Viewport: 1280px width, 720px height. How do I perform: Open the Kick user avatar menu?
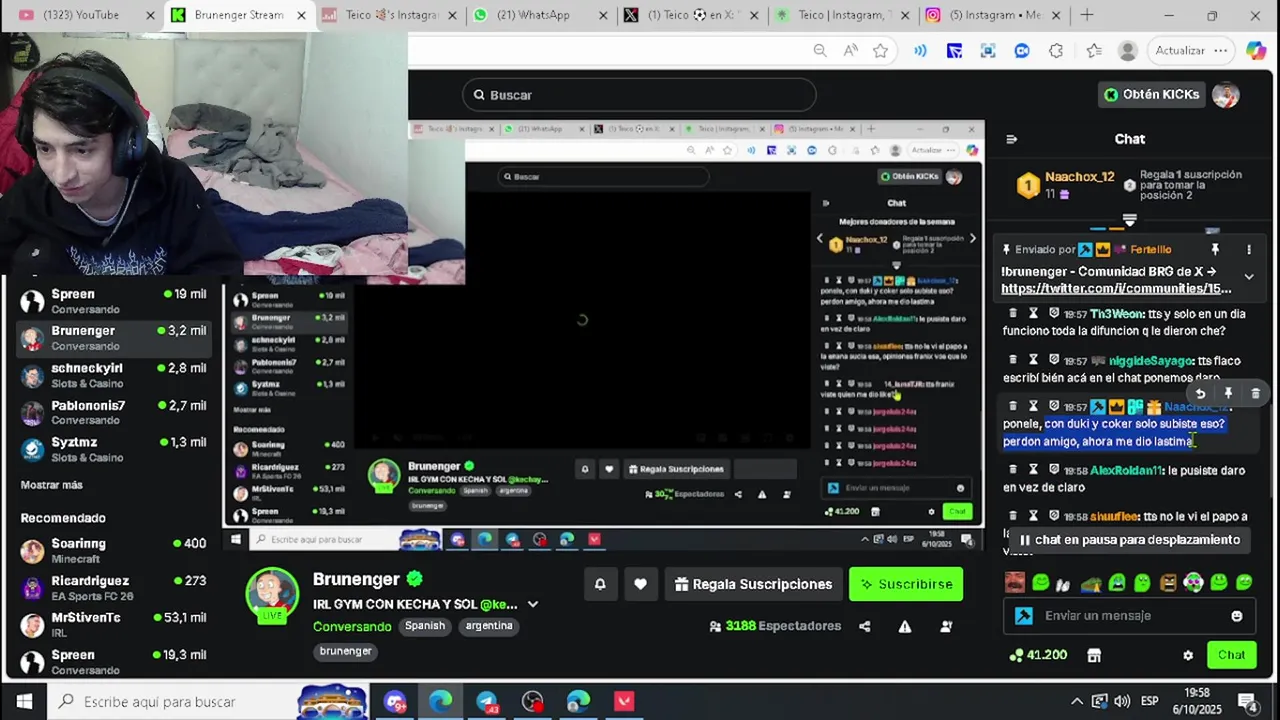pyautogui.click(x=1226, y=94)
